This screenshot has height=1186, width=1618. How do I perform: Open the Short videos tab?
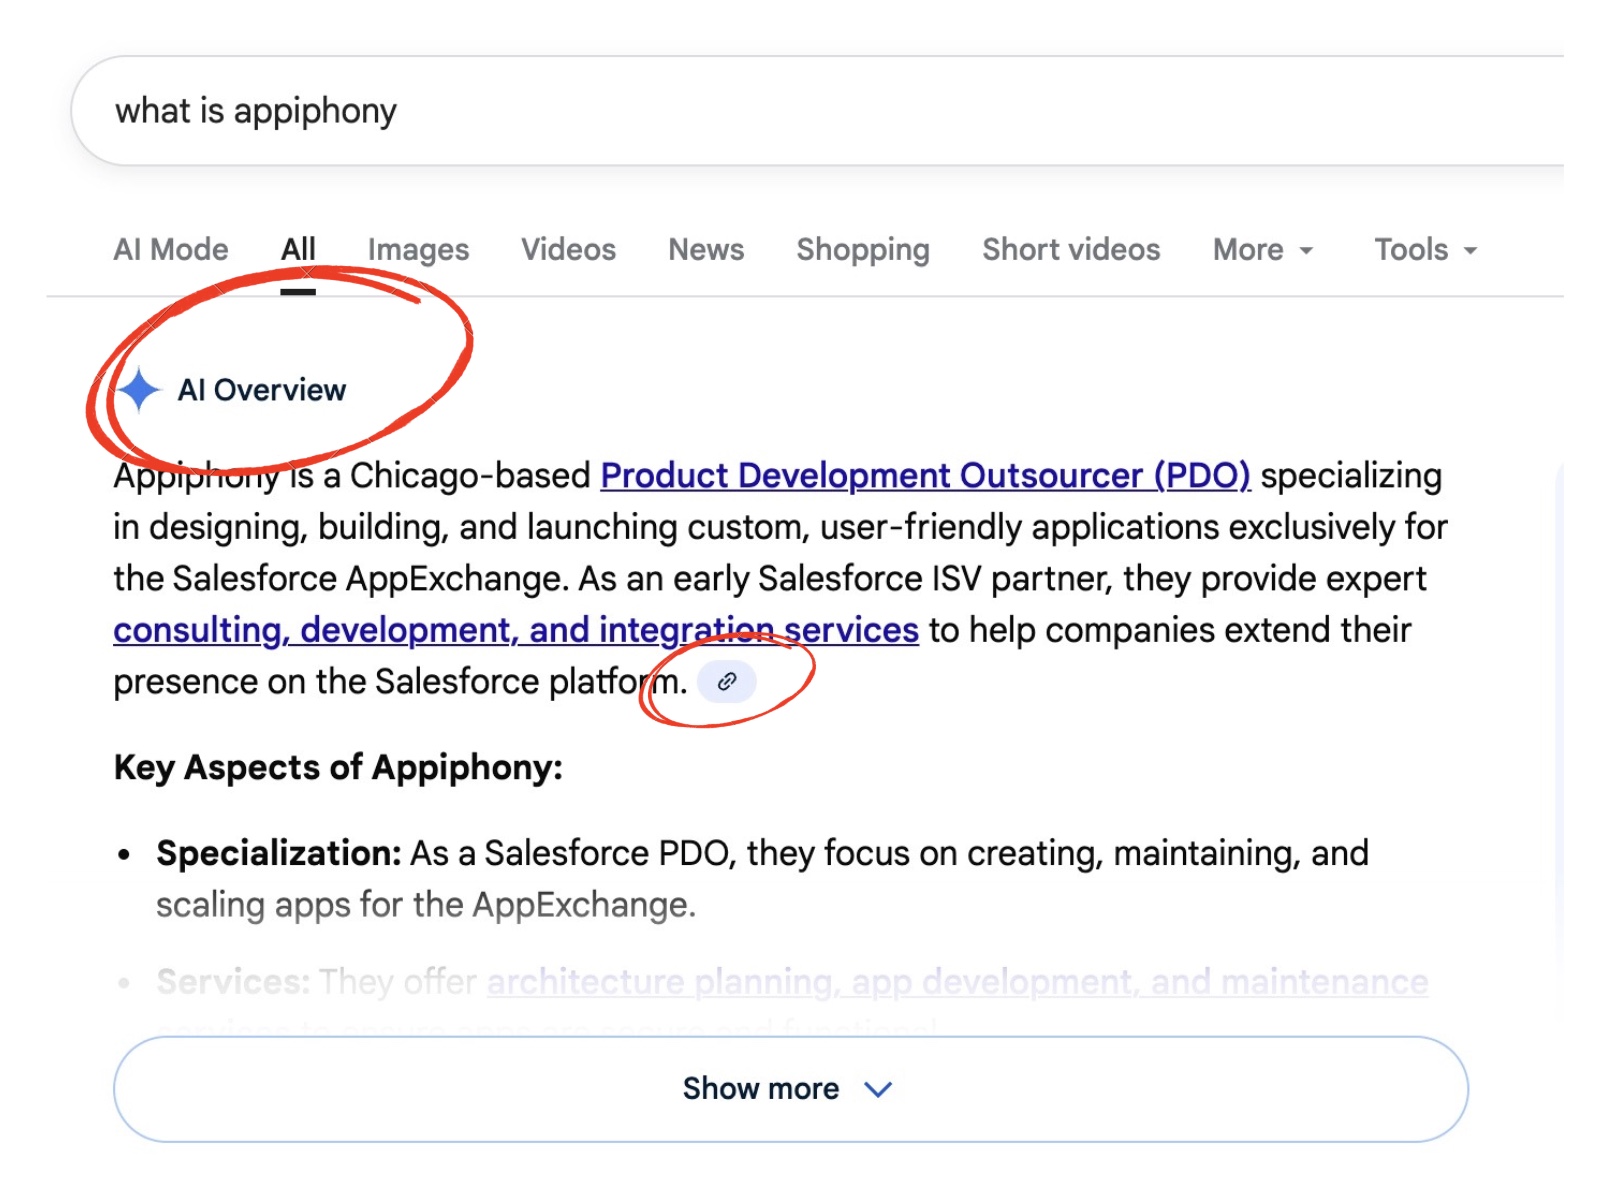tap(1071, 250)
